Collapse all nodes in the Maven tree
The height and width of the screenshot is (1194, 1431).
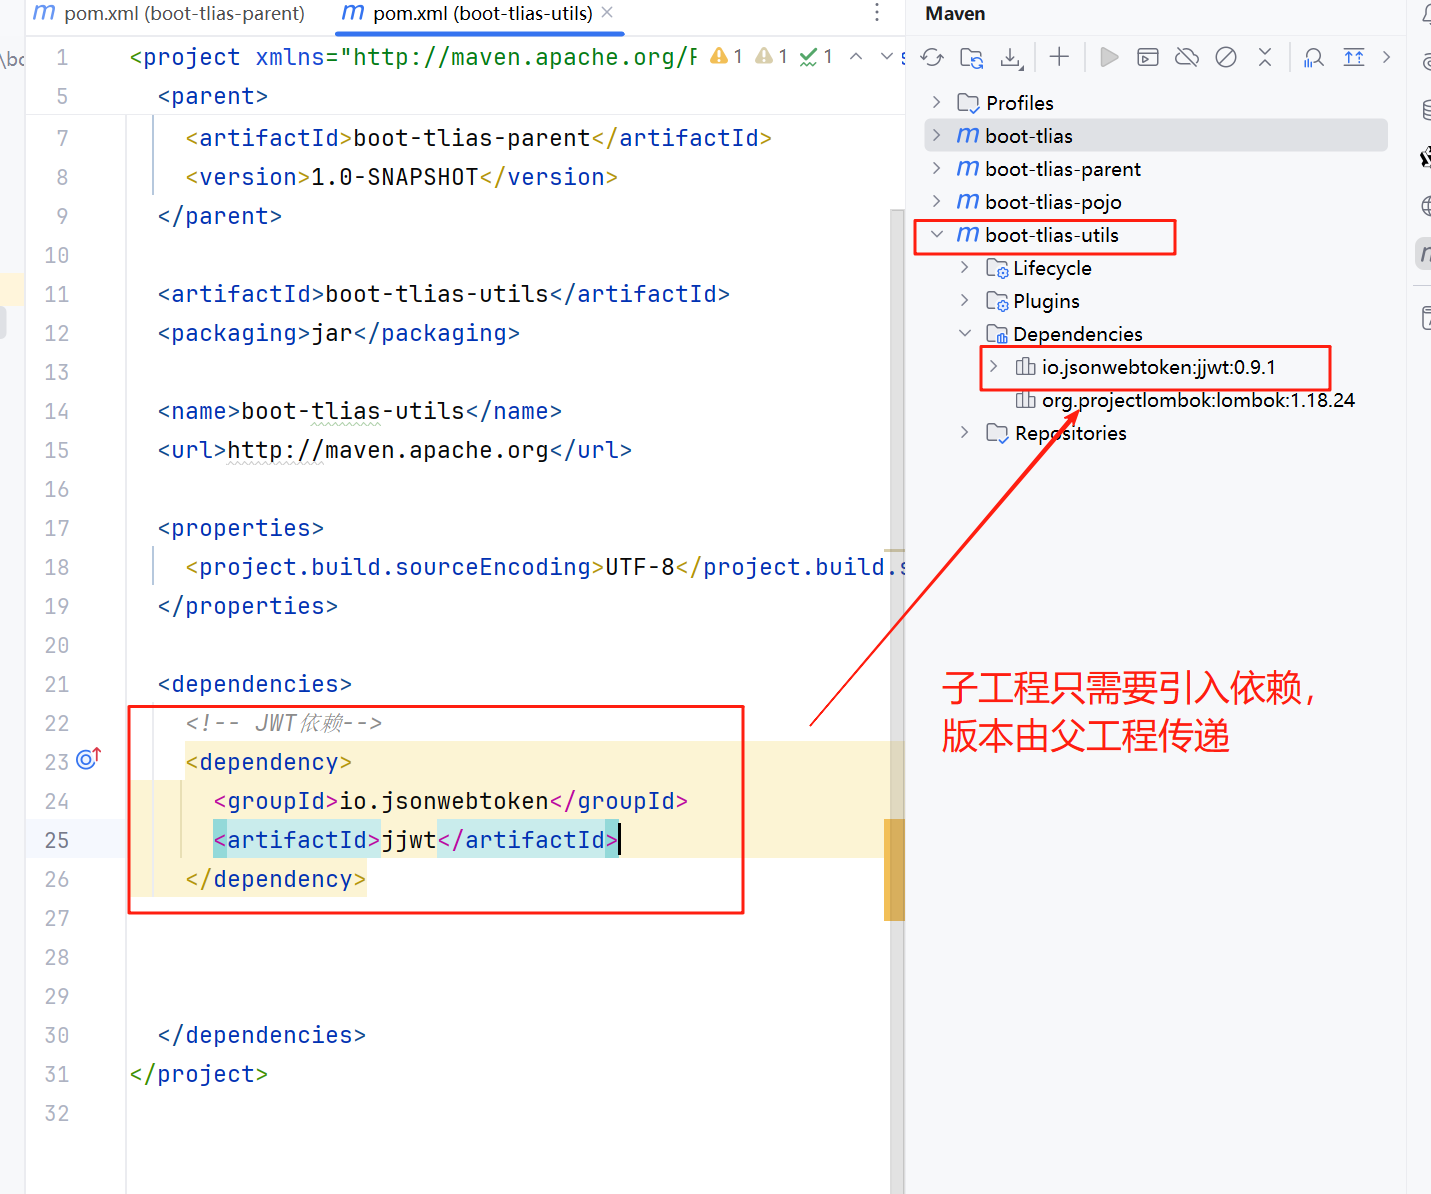point(1265,57)
